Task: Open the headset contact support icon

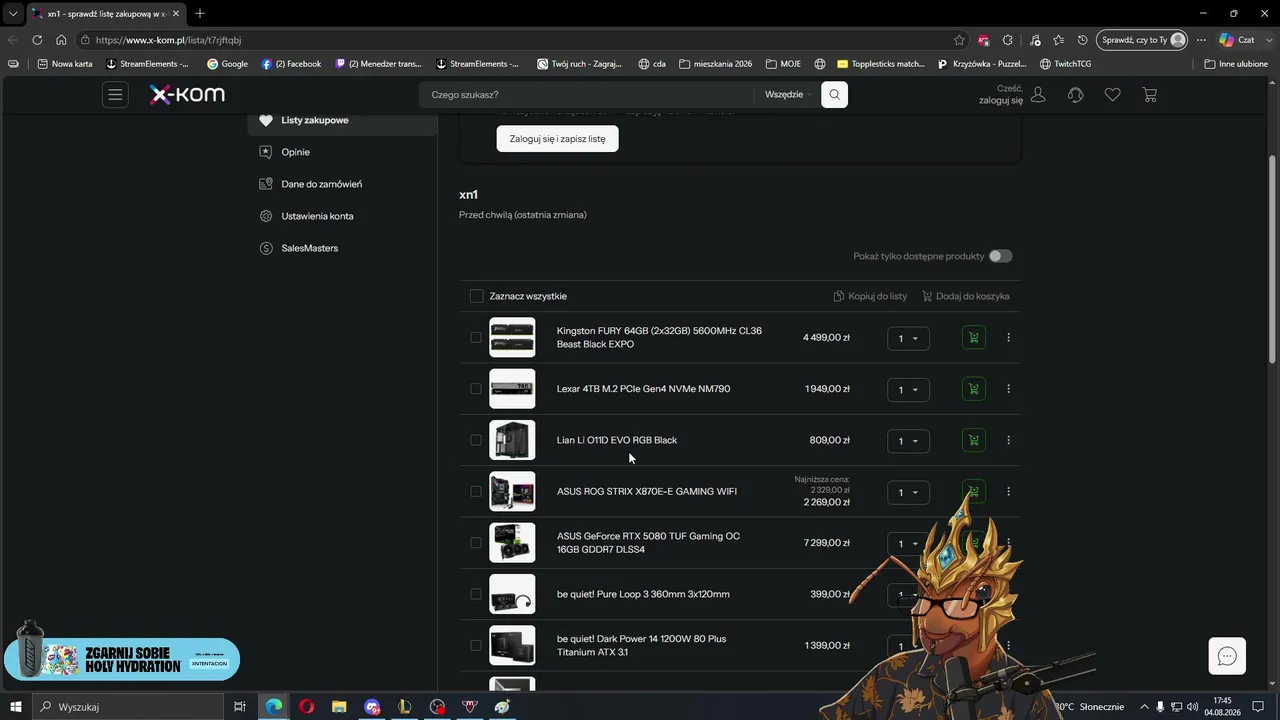Action: (1076, 95)
